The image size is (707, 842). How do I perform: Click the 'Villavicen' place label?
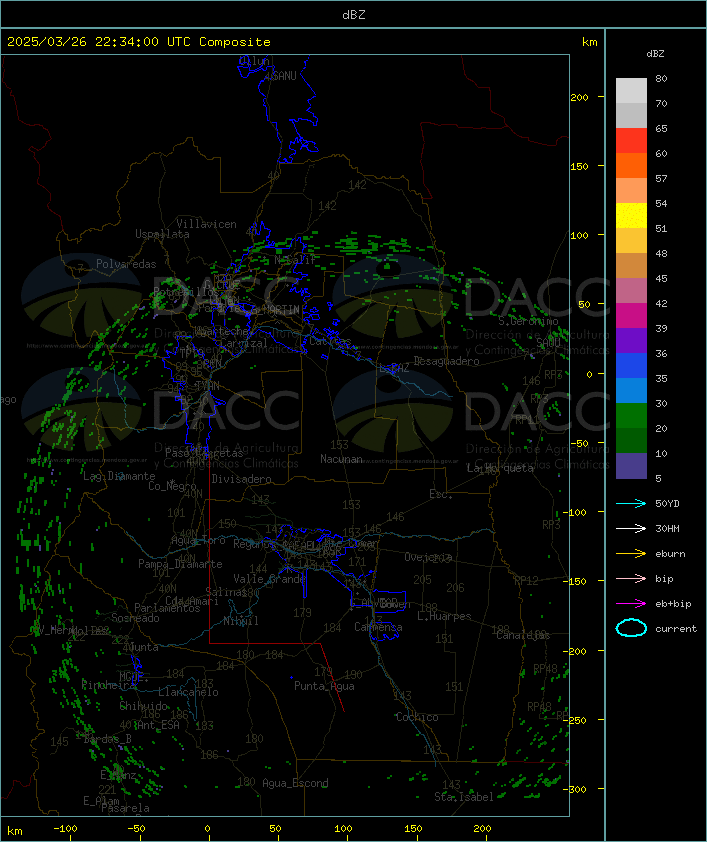pyautogui.click(x=207, y=224)
